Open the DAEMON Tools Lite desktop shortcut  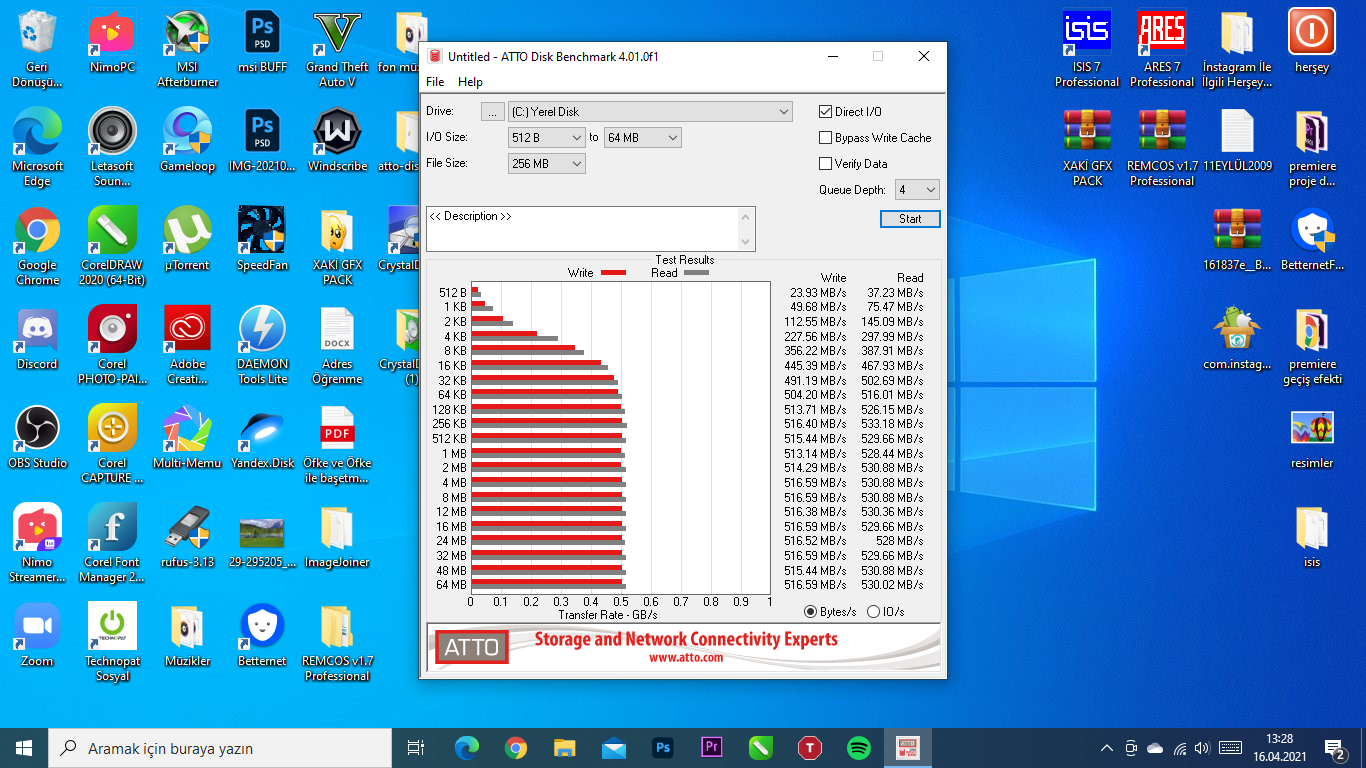tap(262, 344)
